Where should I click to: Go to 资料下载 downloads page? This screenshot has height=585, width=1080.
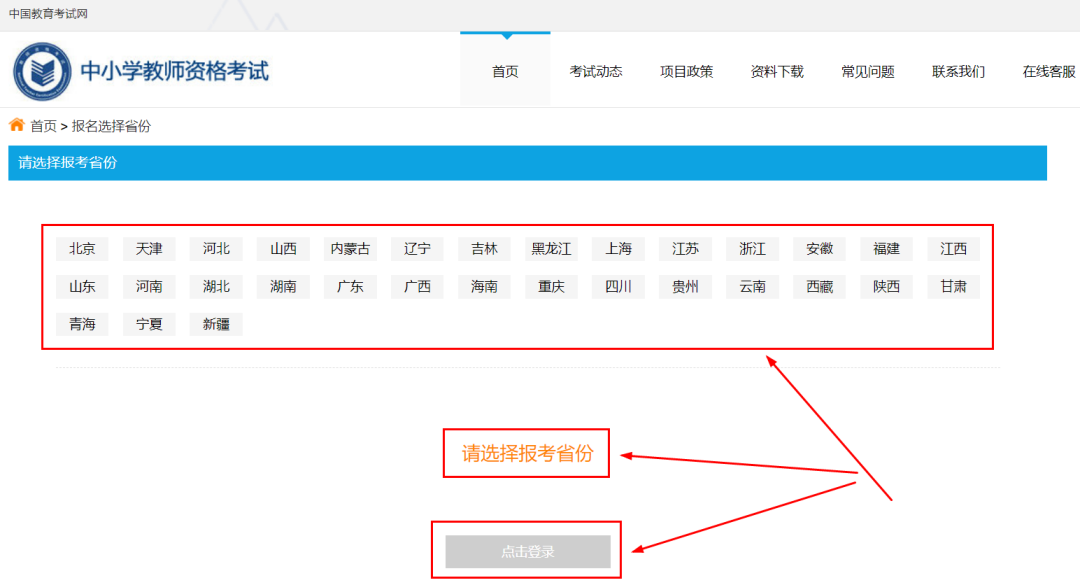tap(777, 71)
